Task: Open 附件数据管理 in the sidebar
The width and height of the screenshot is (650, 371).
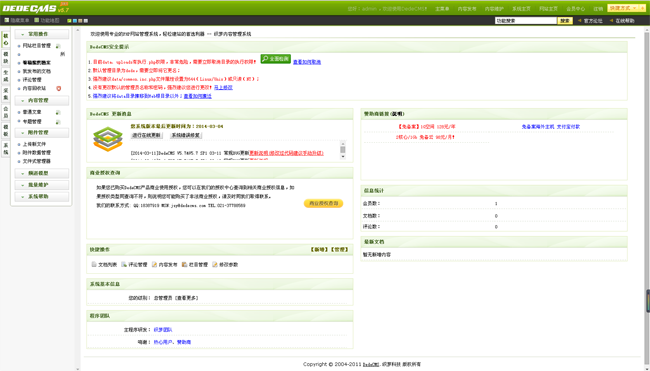Action: 36,153
